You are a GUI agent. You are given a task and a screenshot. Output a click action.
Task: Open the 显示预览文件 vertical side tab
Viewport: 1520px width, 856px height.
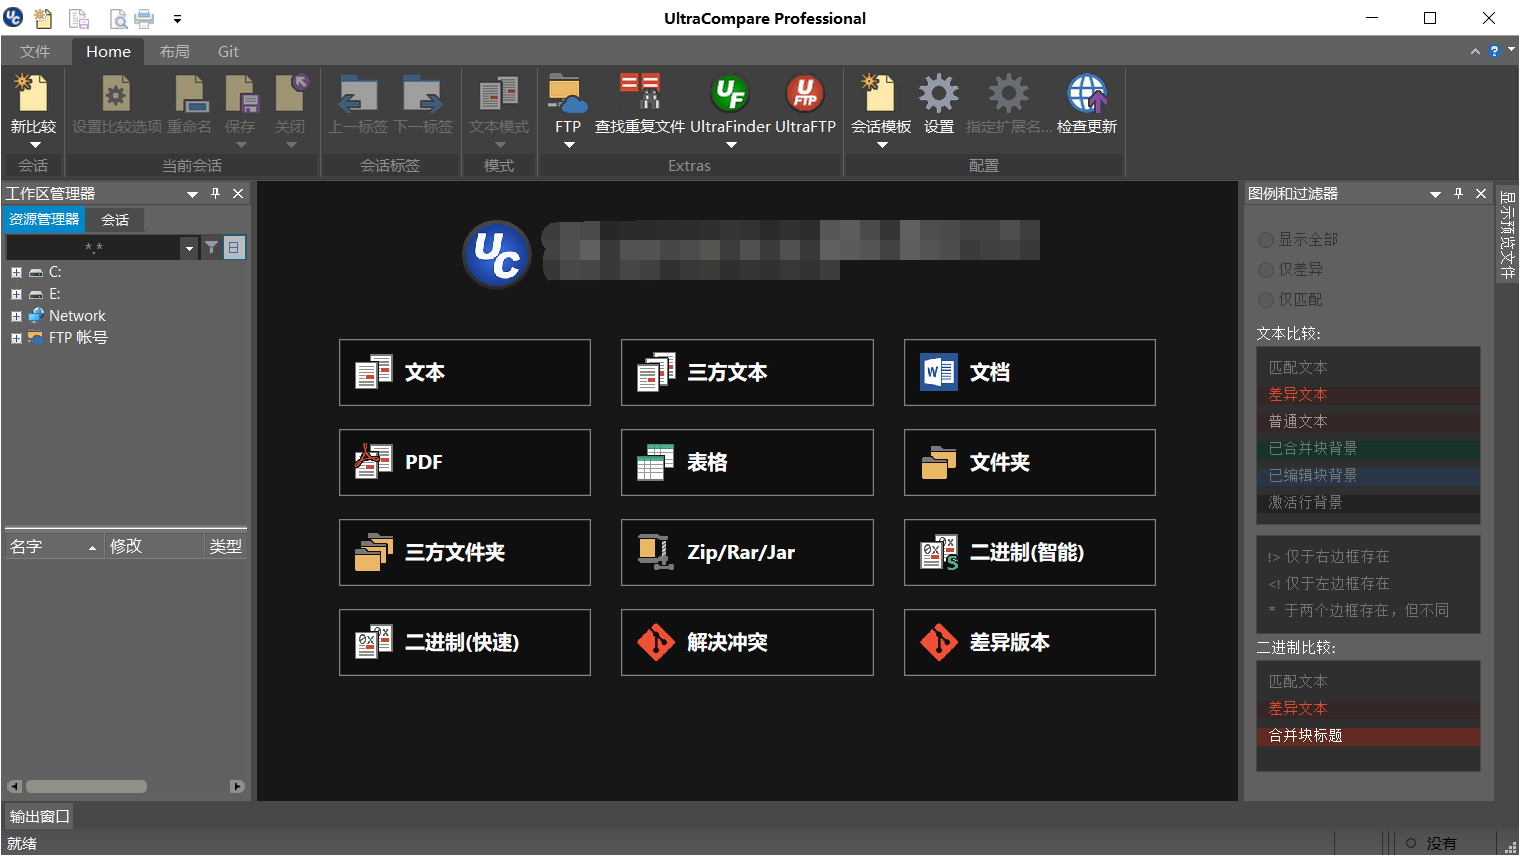[1507, 234]
